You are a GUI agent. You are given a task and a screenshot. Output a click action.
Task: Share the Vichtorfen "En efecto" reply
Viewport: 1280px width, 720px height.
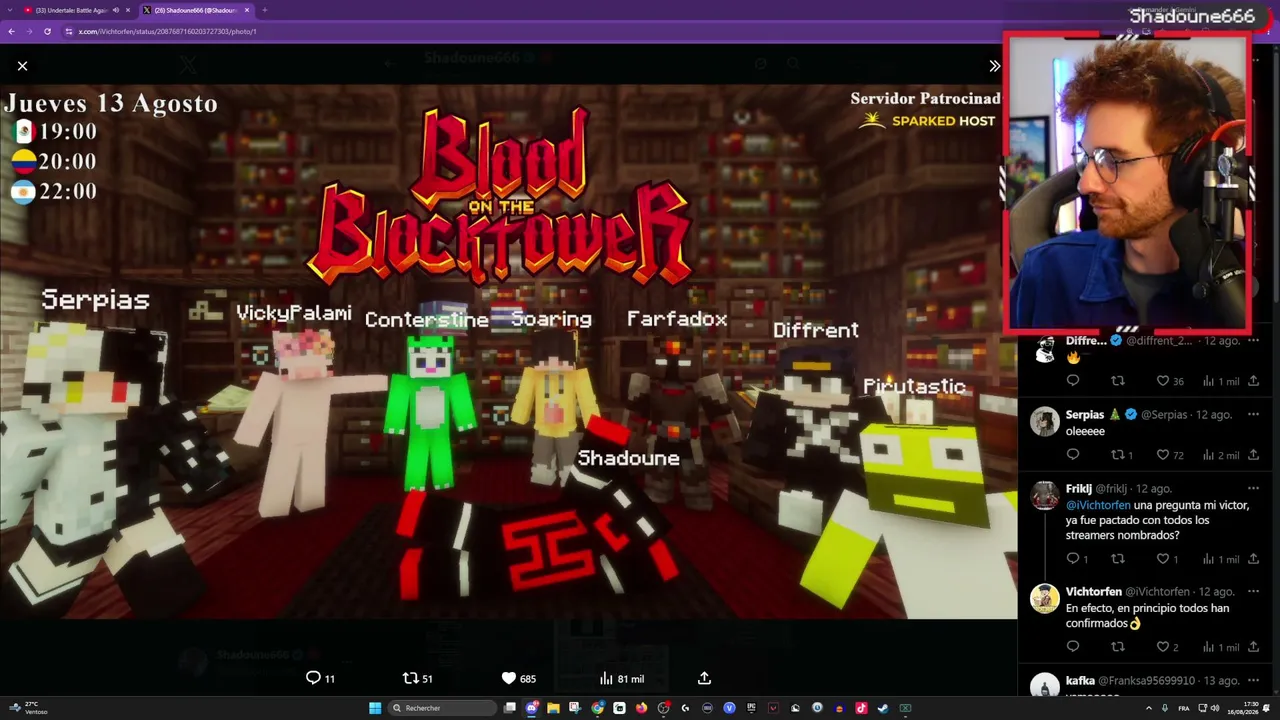(x=1253, y=647)
